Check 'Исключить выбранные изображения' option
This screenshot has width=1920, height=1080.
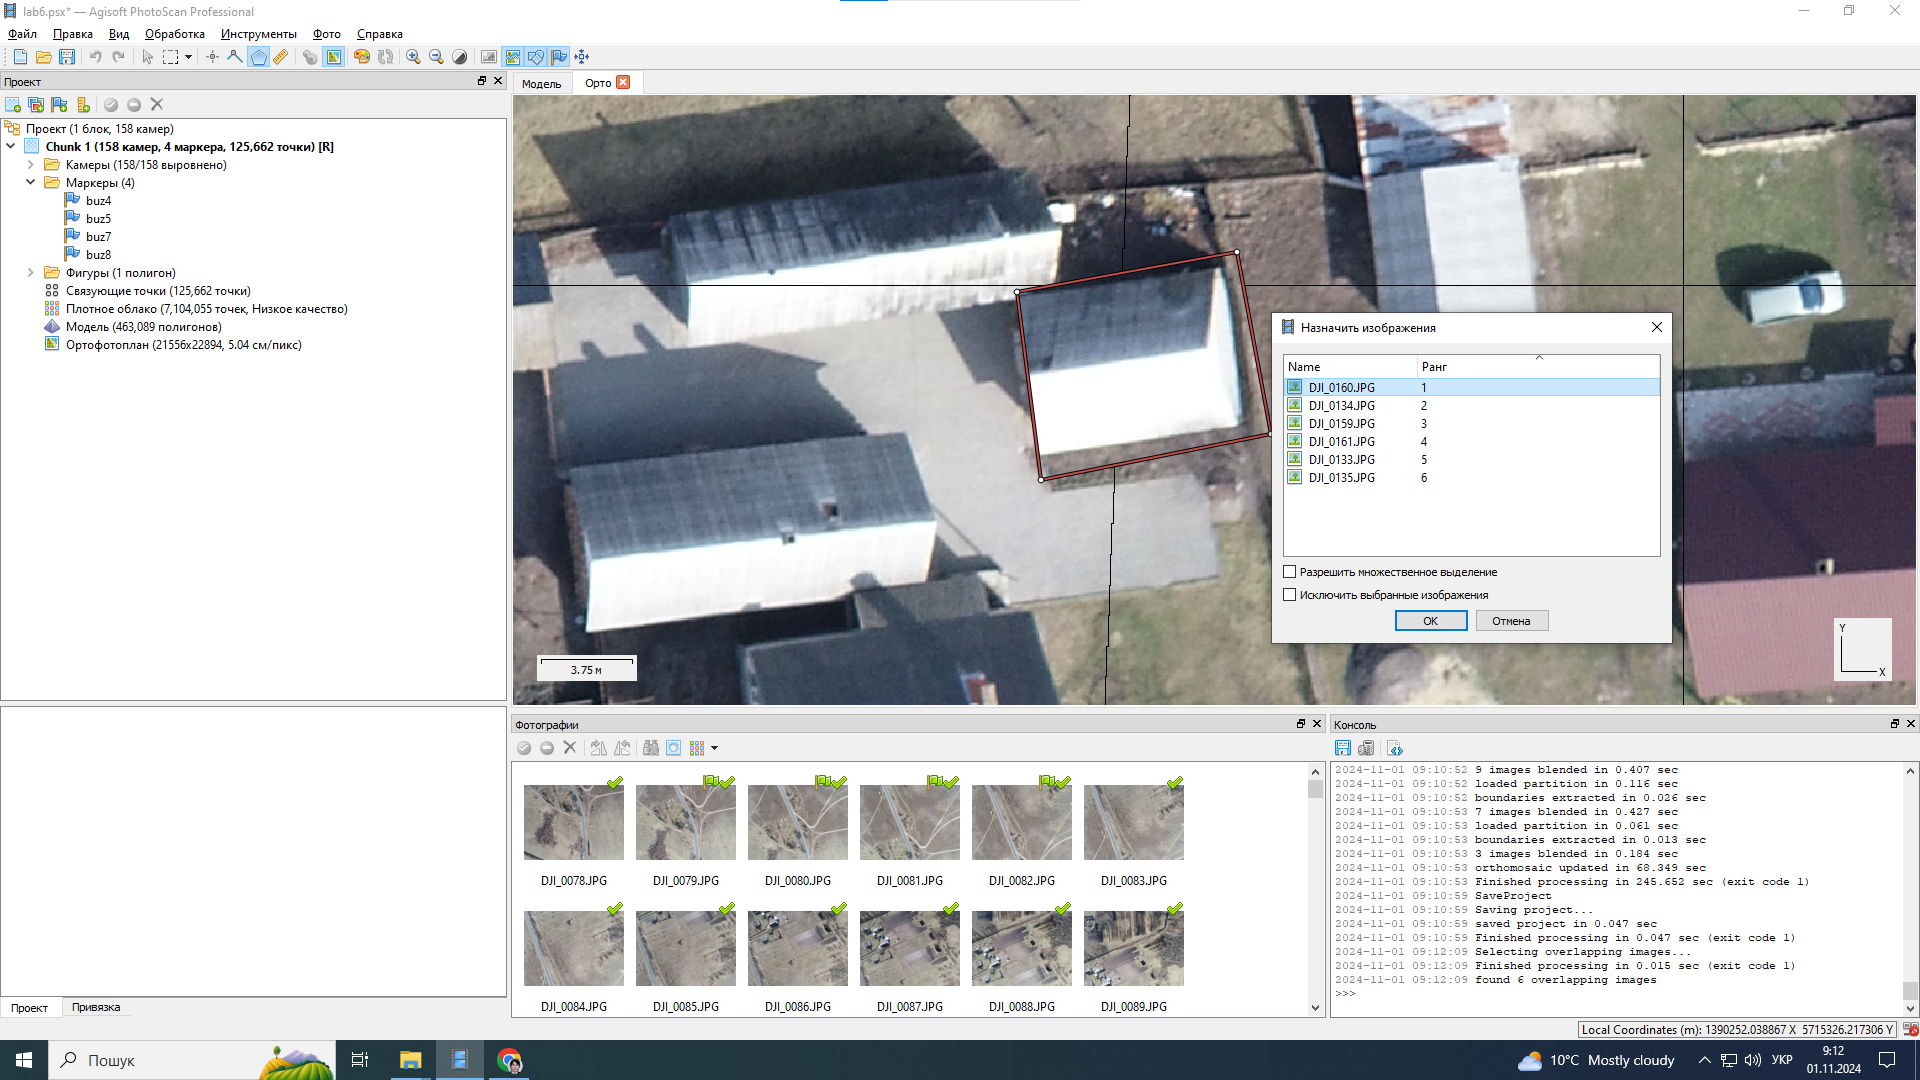coord(1290,595)
